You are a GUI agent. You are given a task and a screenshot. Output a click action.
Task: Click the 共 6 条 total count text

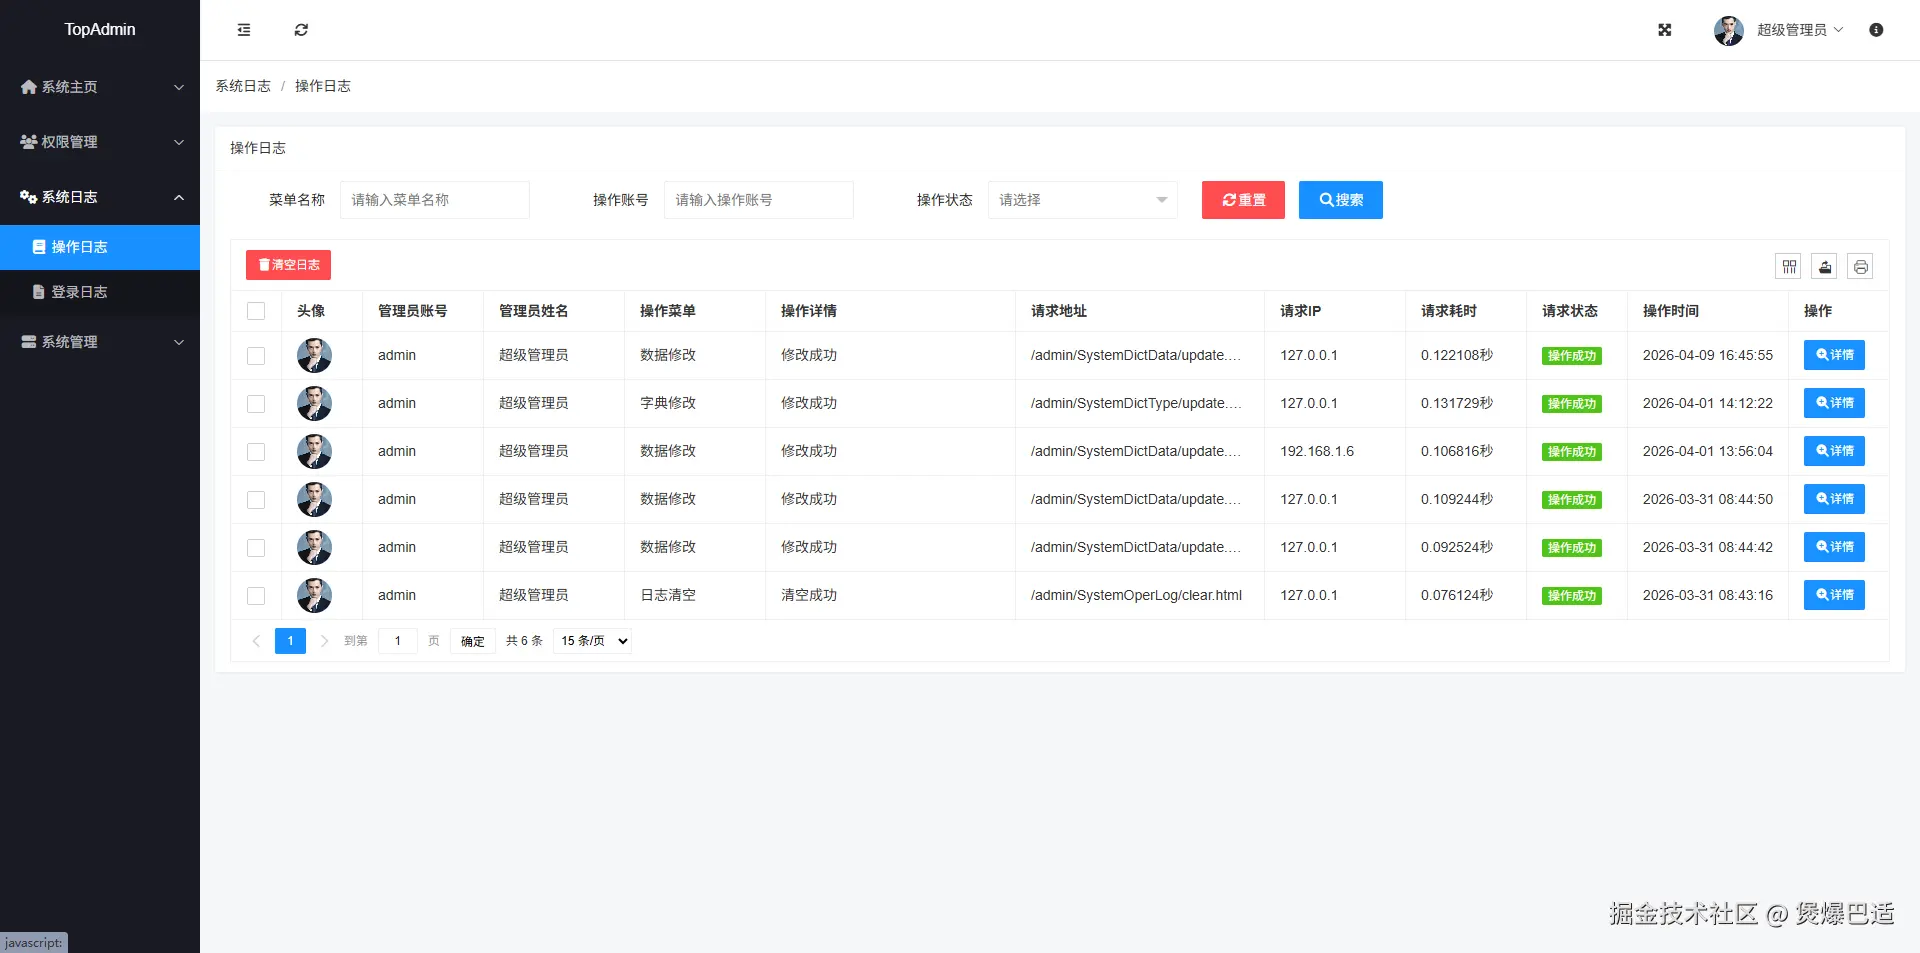click(x=524, y=641)
